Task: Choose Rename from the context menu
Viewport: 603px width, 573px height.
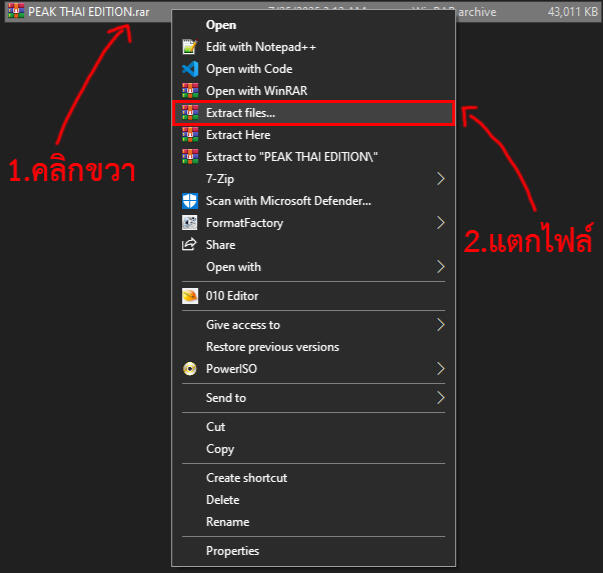Action: [227, 522]
